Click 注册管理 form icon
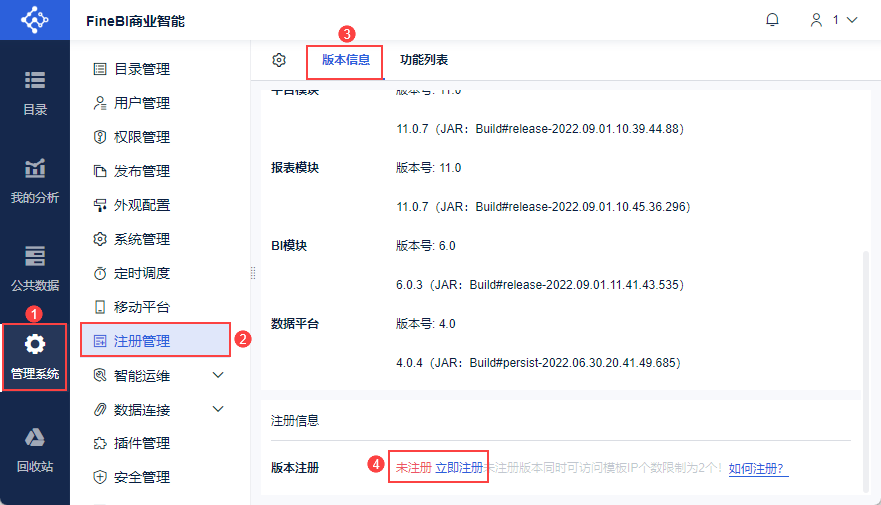This screenshot has width=881, height=505. click(x=100, y=341)
